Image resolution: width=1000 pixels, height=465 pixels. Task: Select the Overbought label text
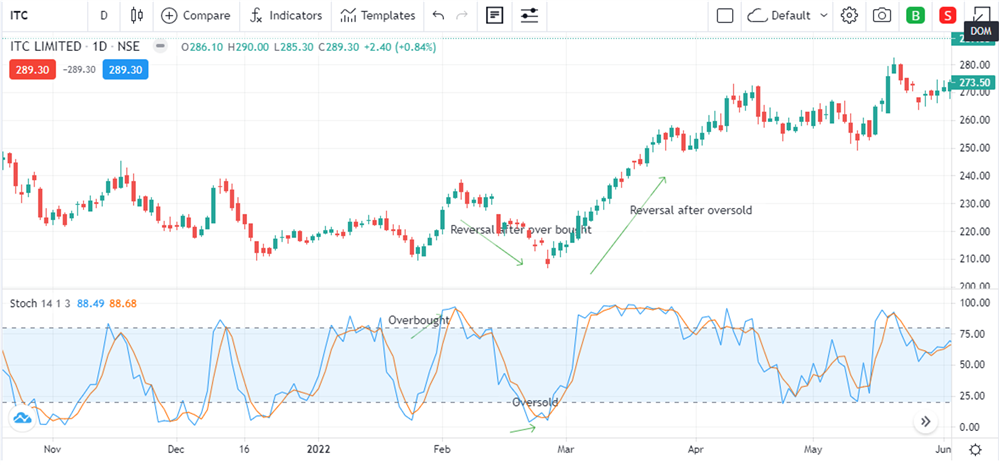[x=419, y=320]
